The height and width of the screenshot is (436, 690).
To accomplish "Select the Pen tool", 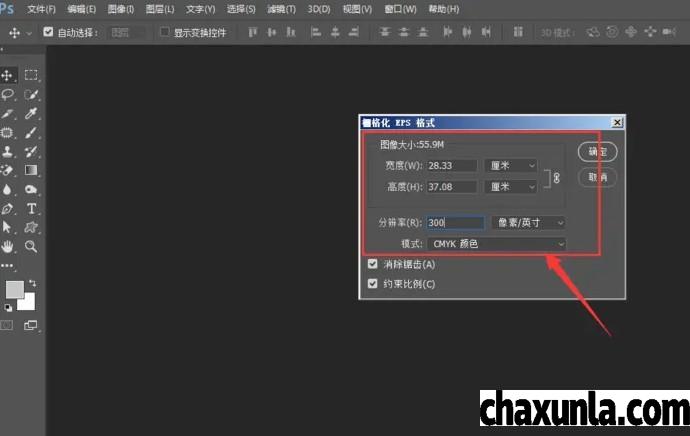I will point(9,208).
